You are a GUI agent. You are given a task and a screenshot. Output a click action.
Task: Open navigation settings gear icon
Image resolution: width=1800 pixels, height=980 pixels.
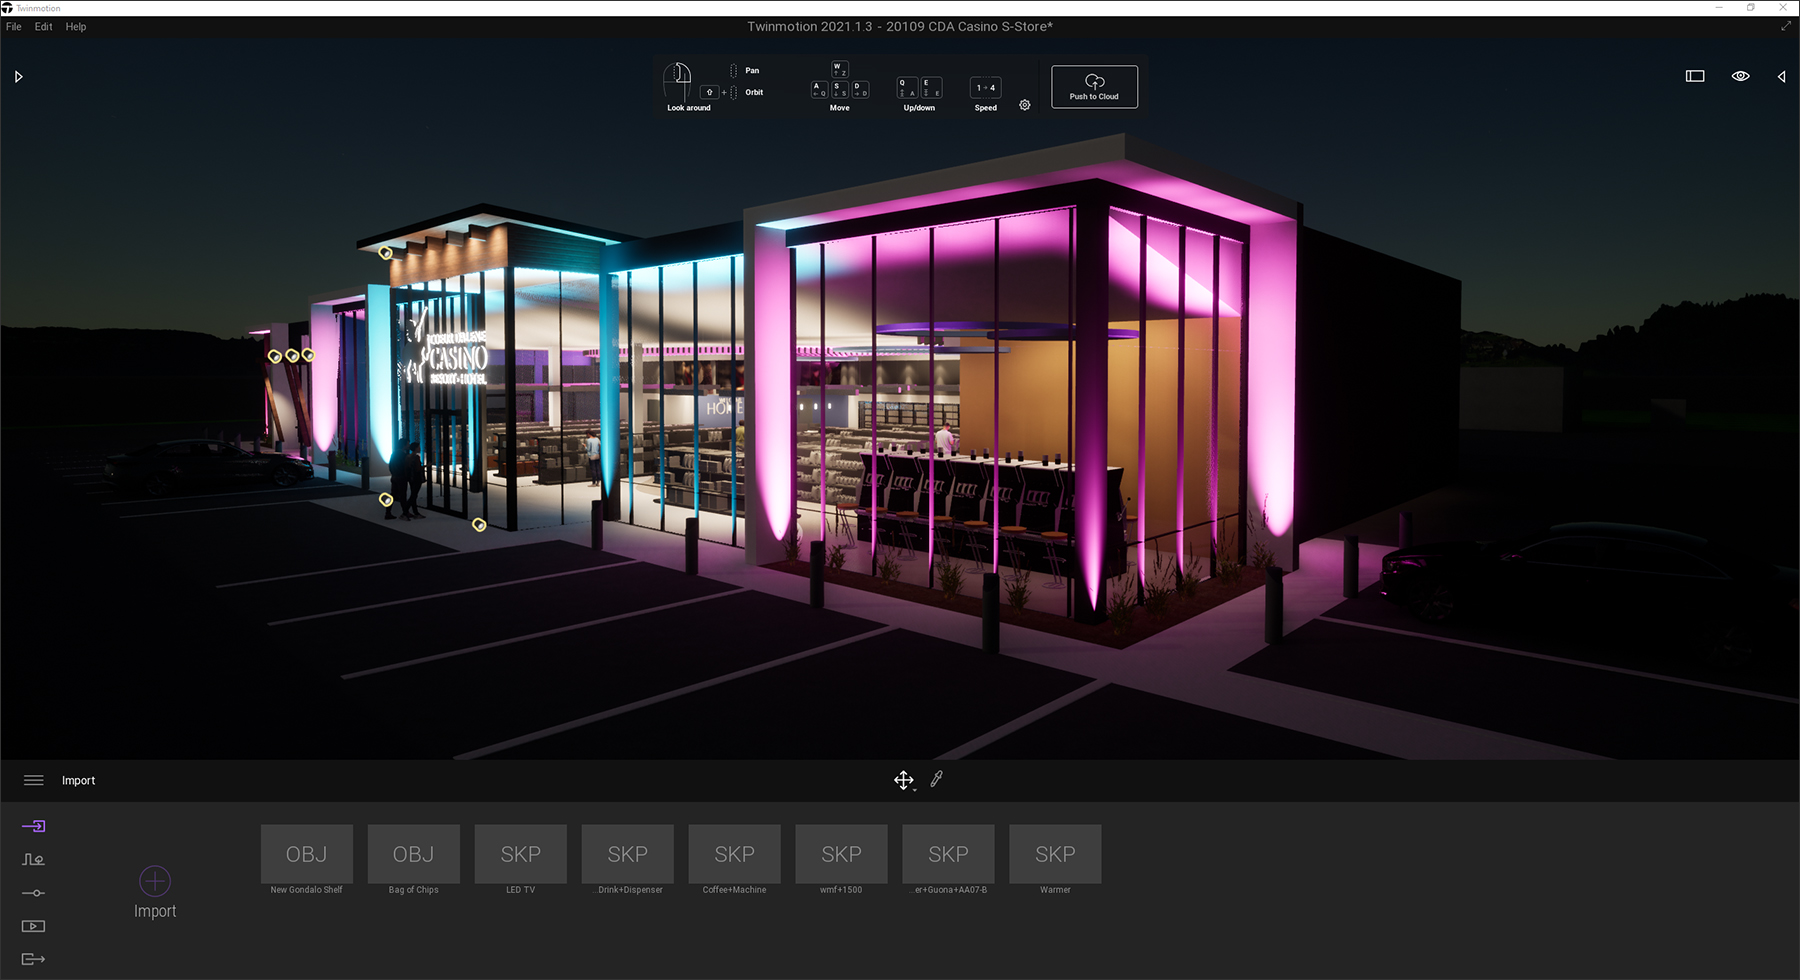(1025, 105)
